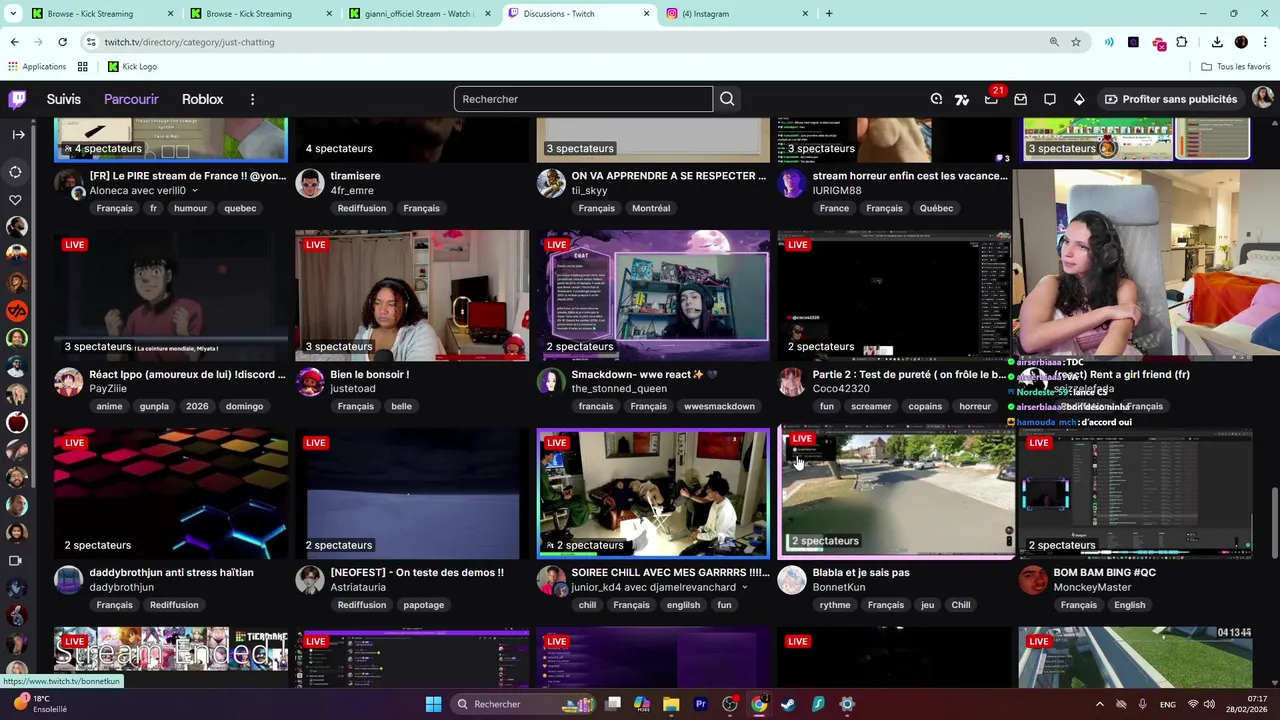The width and height of the screenshot is (1280, 720).
Task: Open SOIREE CHILL AVEC MES GARRRRS thumbnail
Action: tap(653, 493)
